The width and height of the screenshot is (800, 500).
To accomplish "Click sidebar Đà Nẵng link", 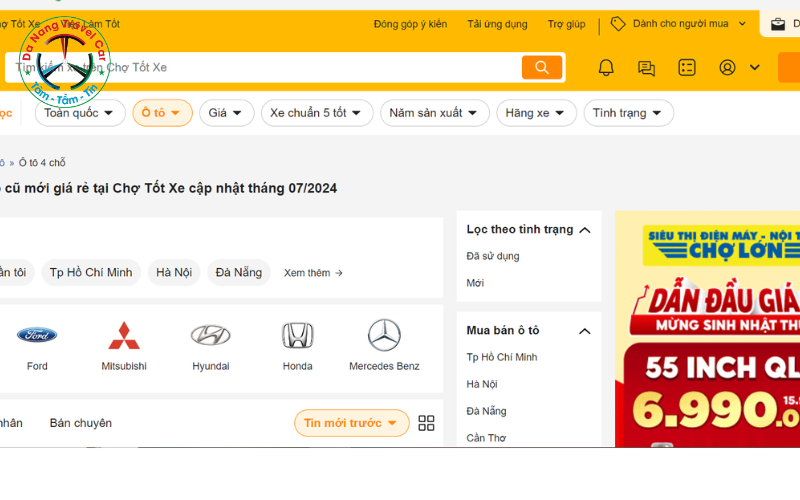I will tap(486, 411).
